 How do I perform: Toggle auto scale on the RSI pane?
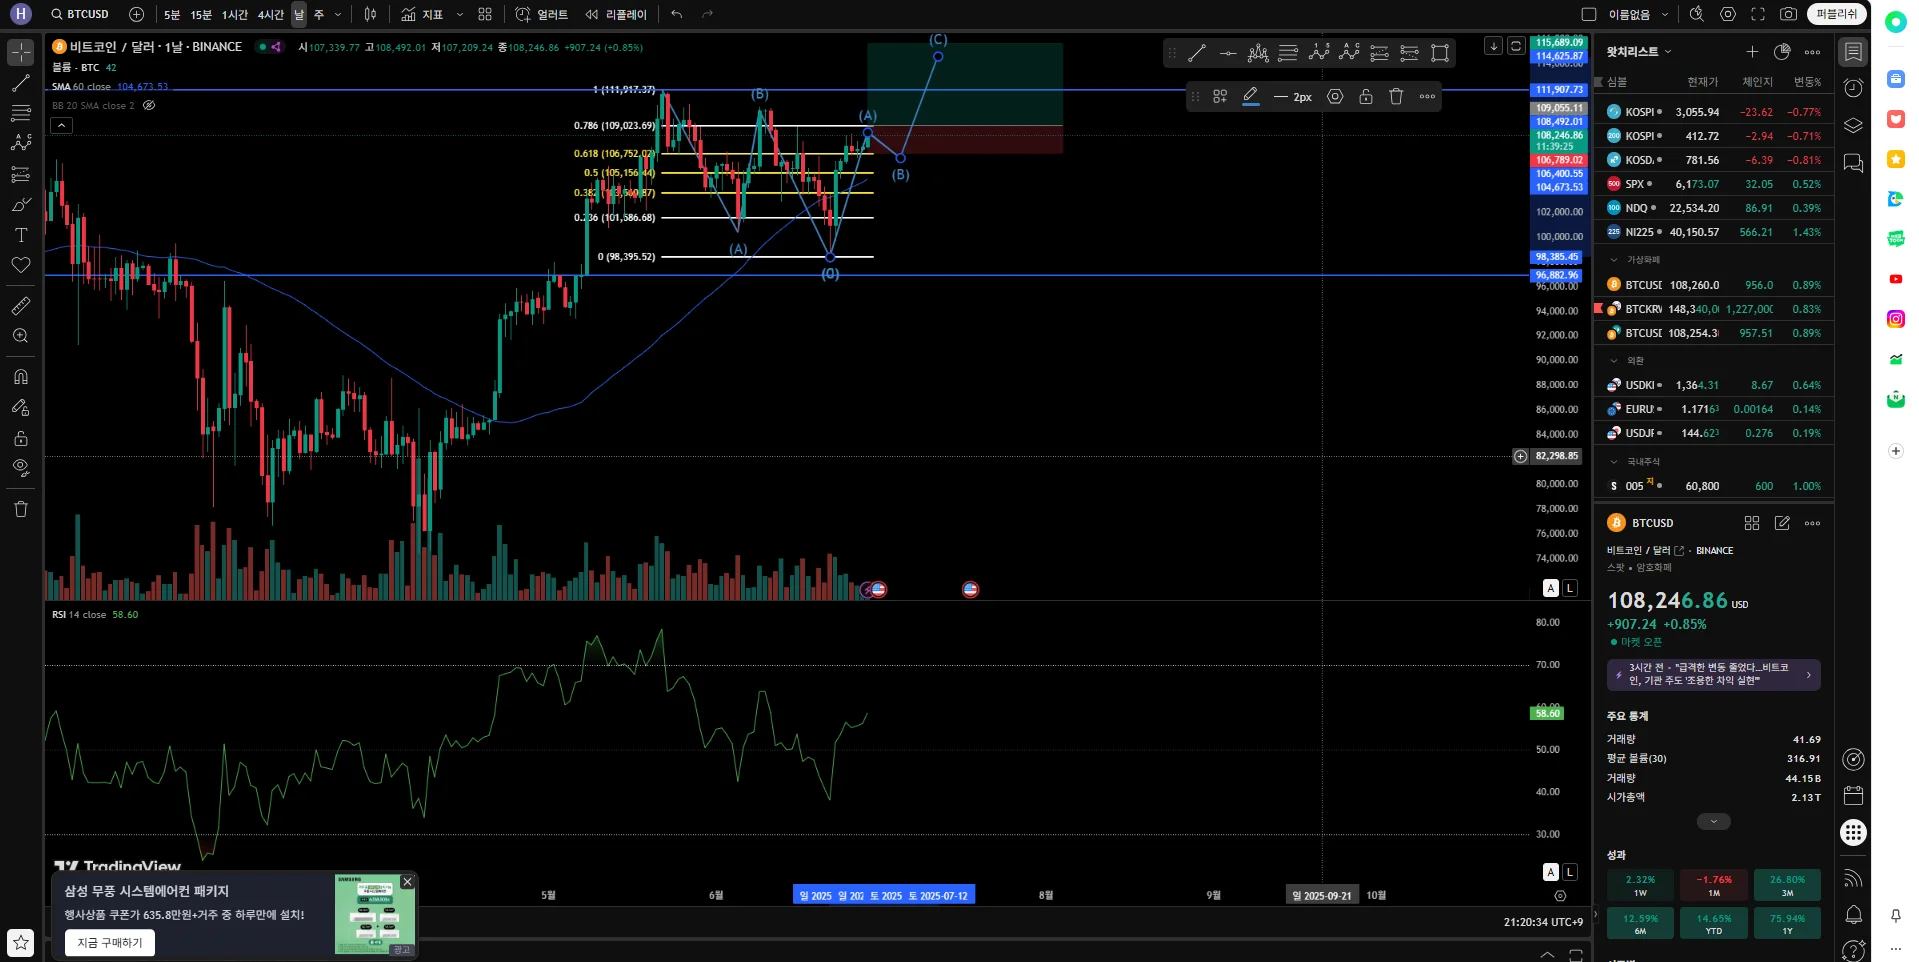click(1551, 872)
